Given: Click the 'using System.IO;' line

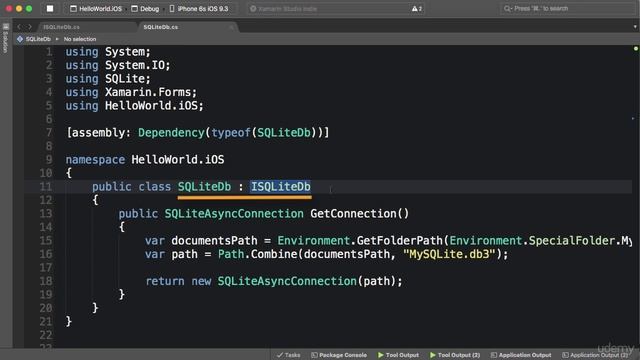Looking at the screenshot, I should [118, 65].
